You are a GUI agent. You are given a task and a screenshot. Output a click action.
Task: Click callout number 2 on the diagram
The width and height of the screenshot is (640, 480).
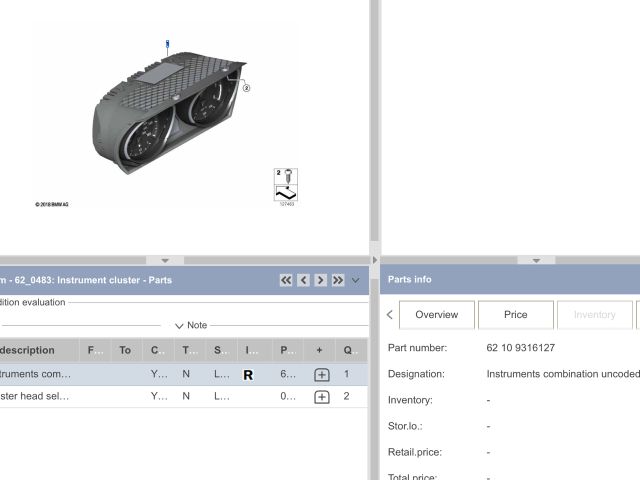246,88
